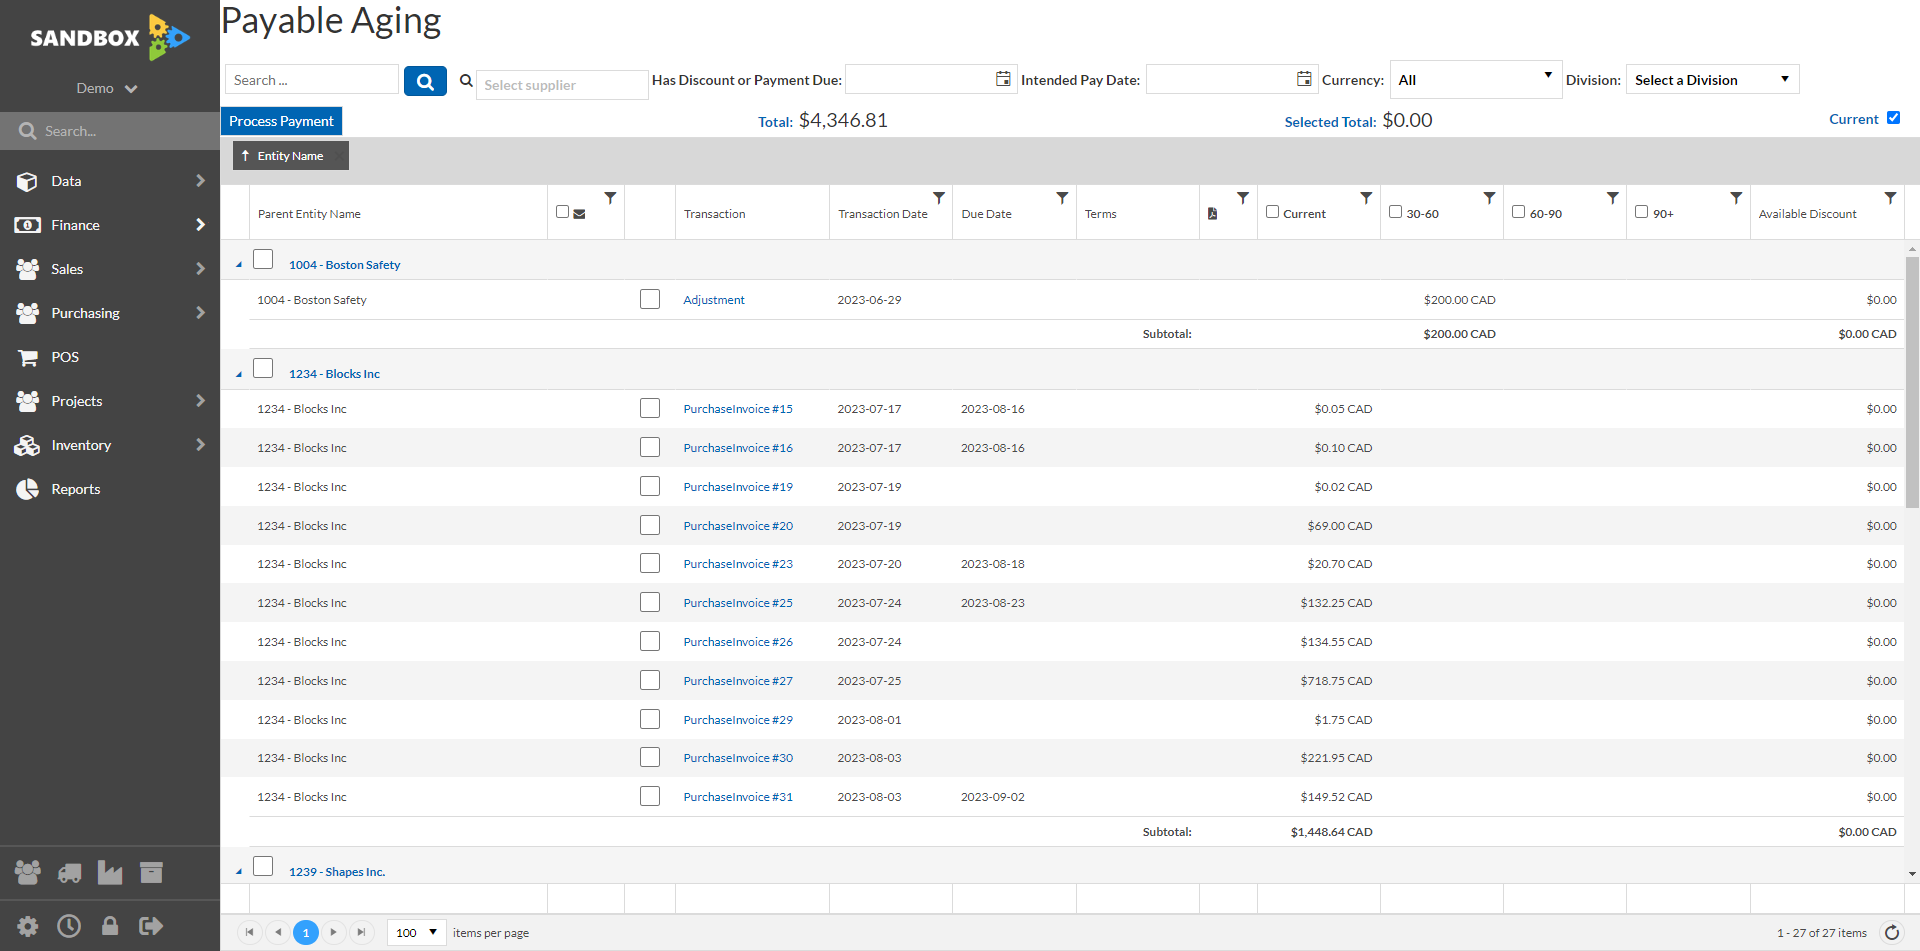Open Intended Pay Date calendar icon
The height and width of the screenshot is (951, 1920).
click(x=1304, y=79)
